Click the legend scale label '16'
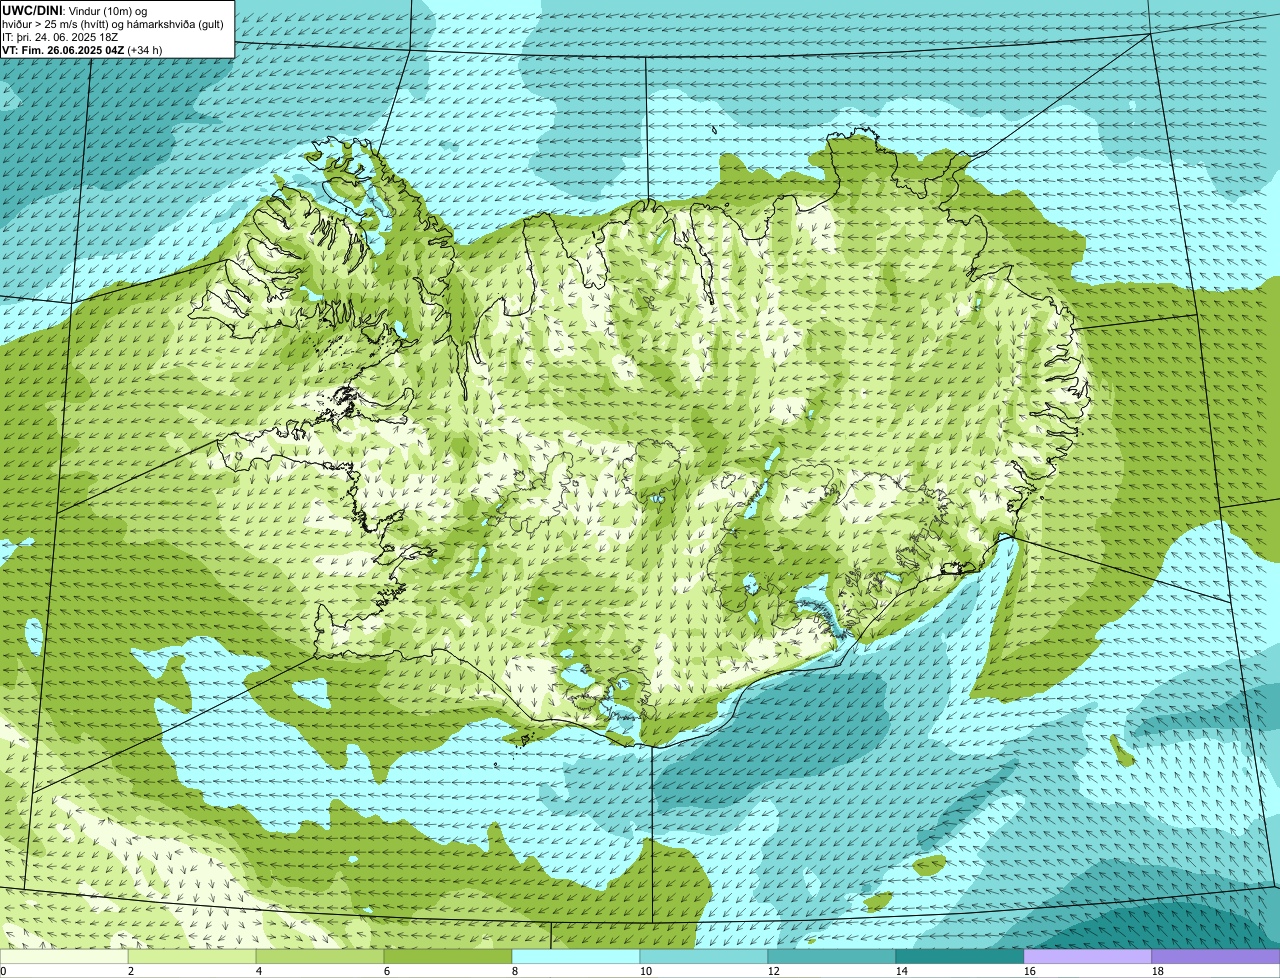Viewport: 1280px width, 978px height. click(x=1030, y=971)
